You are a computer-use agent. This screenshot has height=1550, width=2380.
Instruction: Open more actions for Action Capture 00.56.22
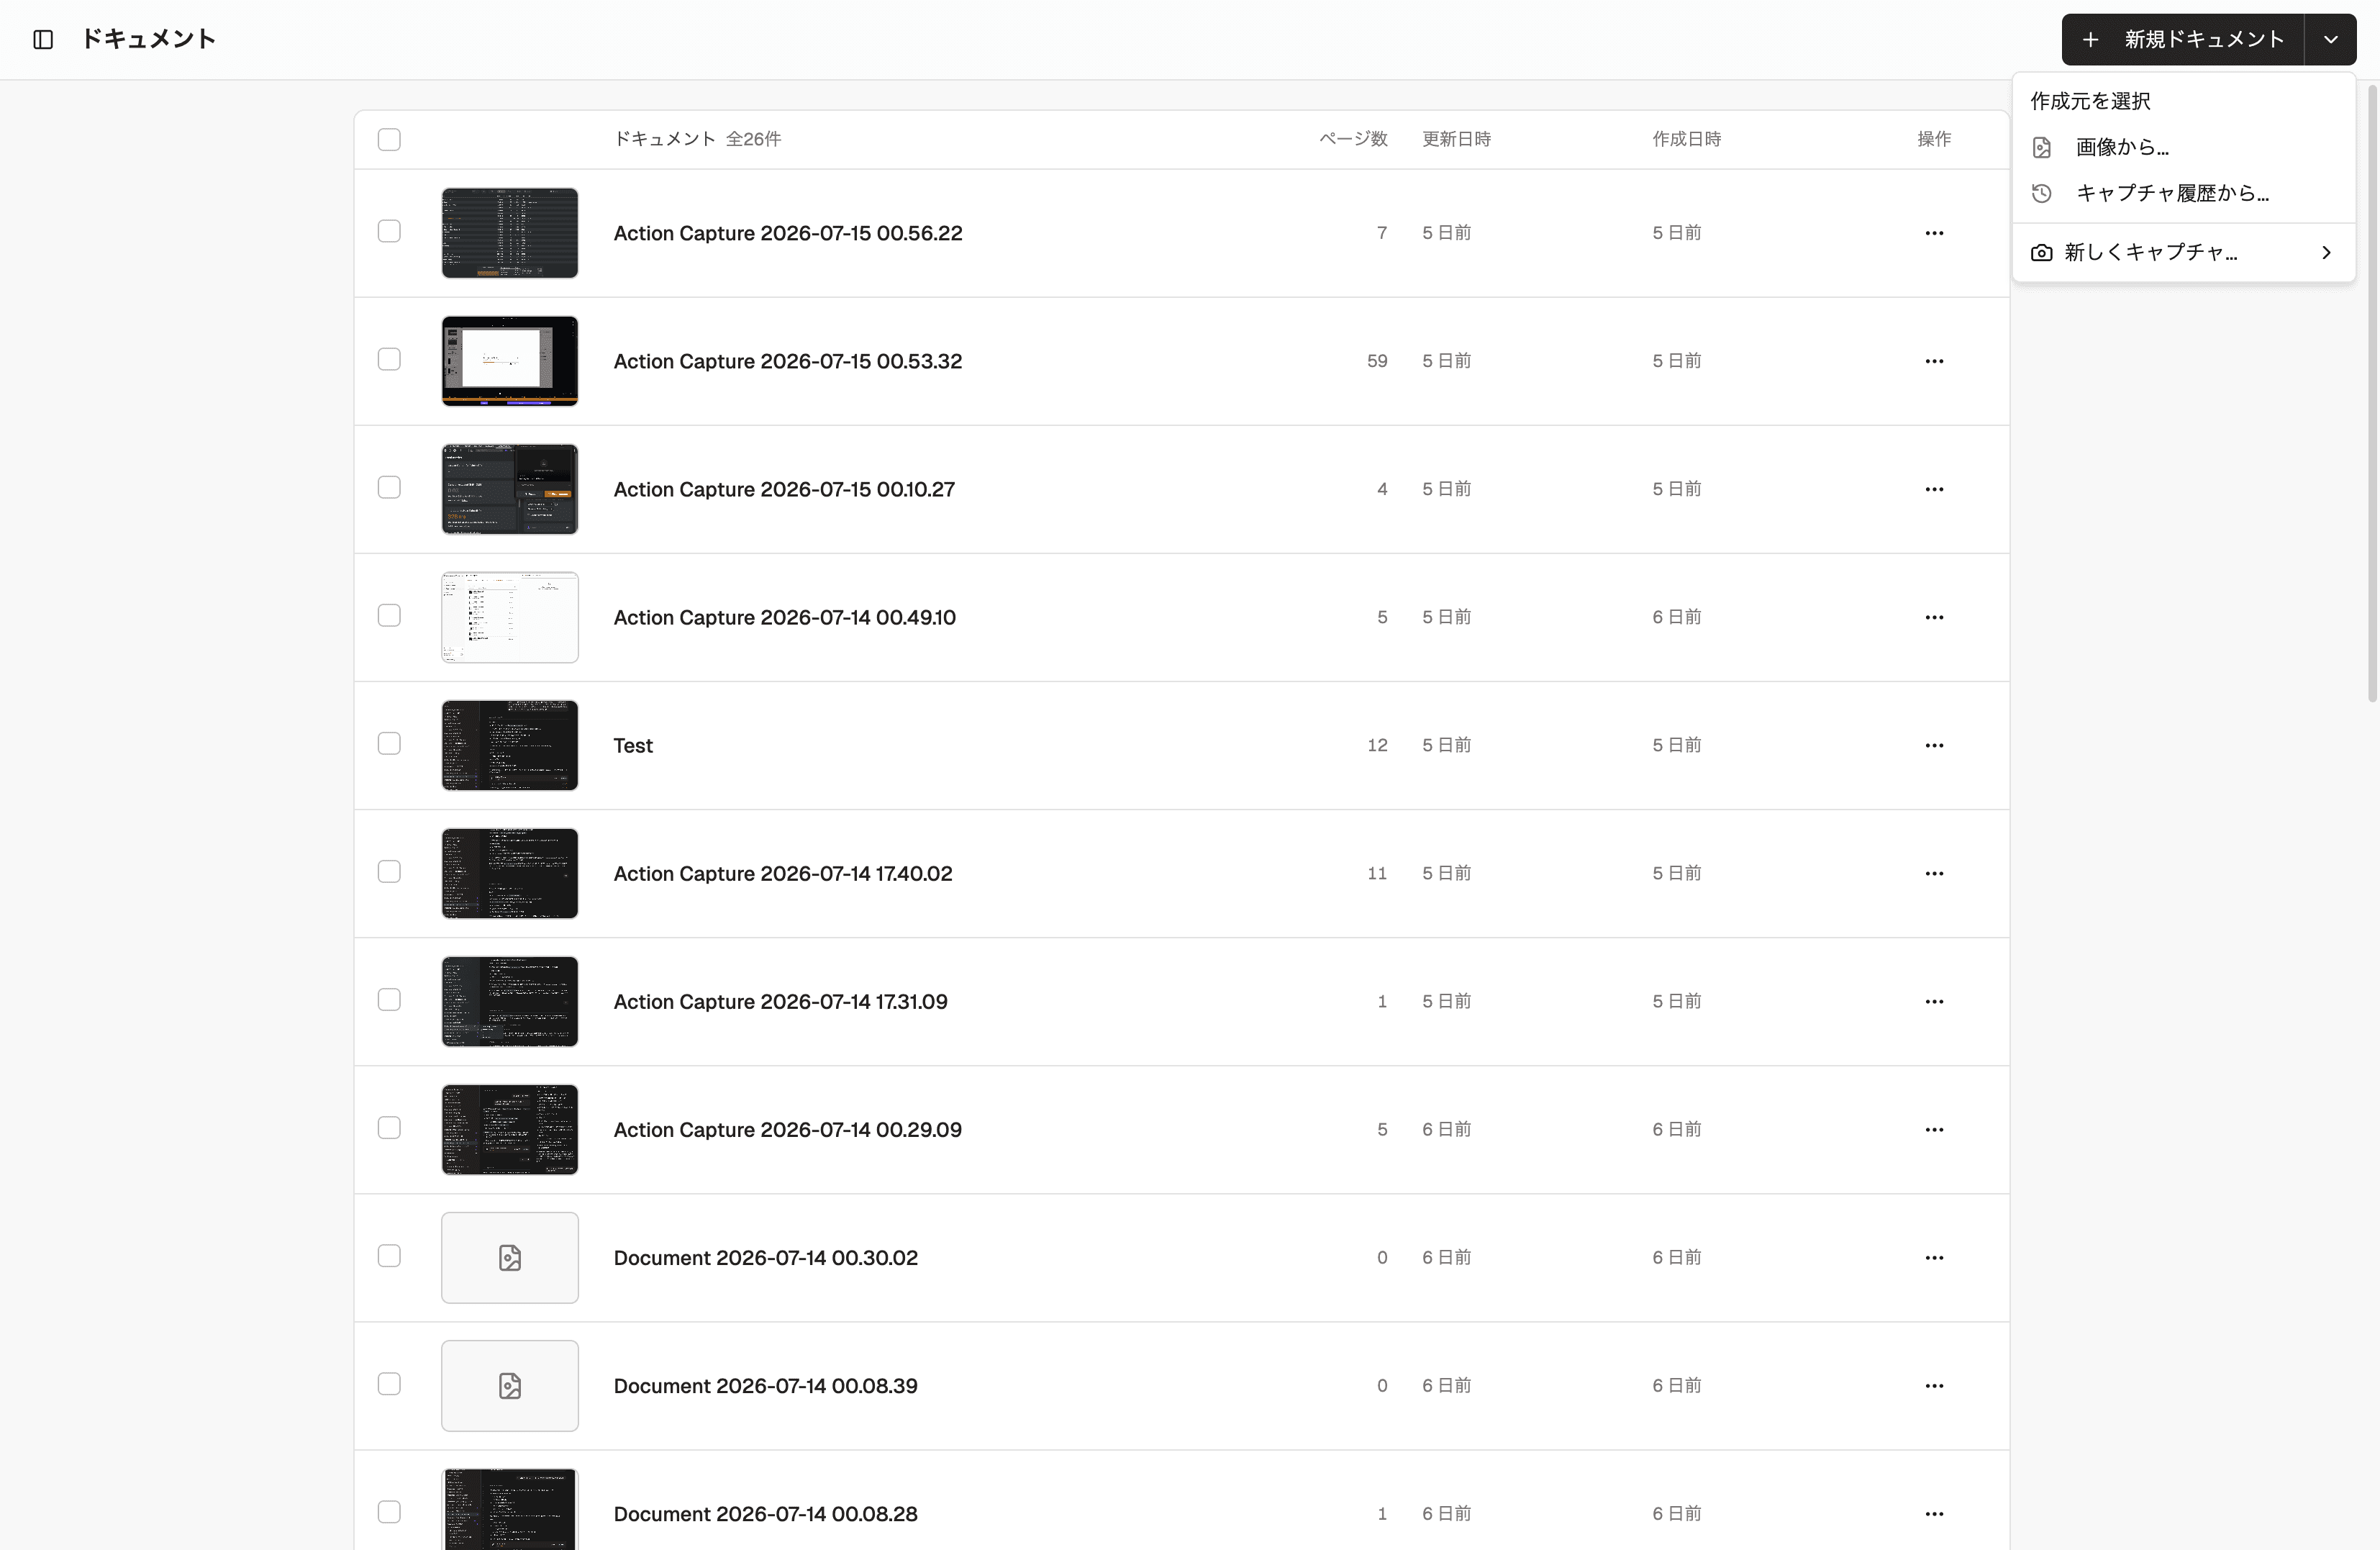(1934, 233)
